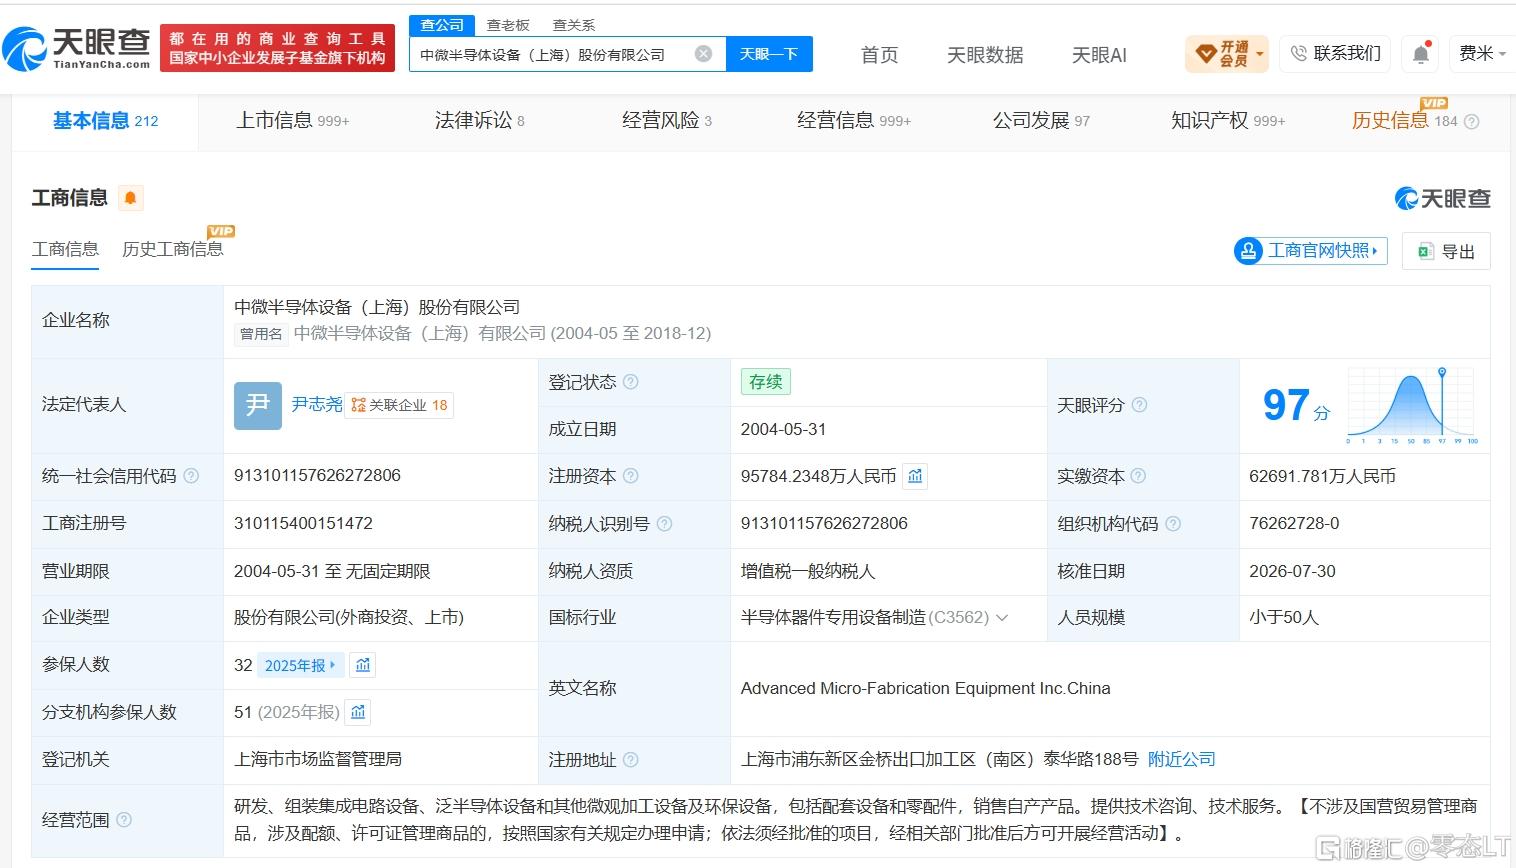Click the help icon beside 历史信息

1471,122
